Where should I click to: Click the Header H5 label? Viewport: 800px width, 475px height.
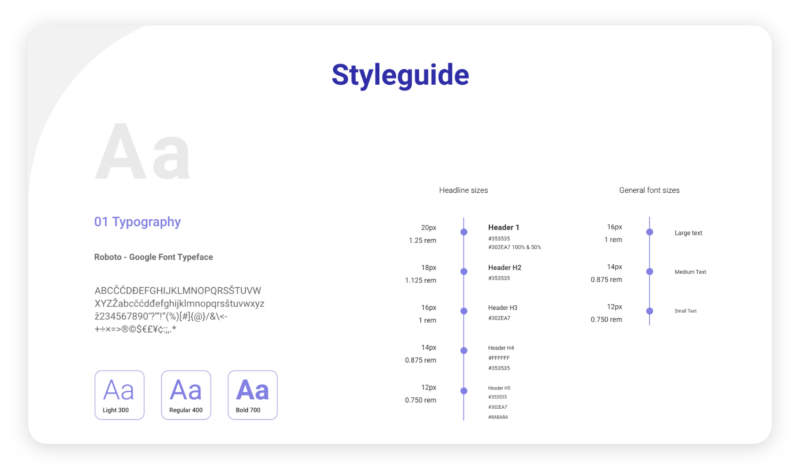point(499,388)
